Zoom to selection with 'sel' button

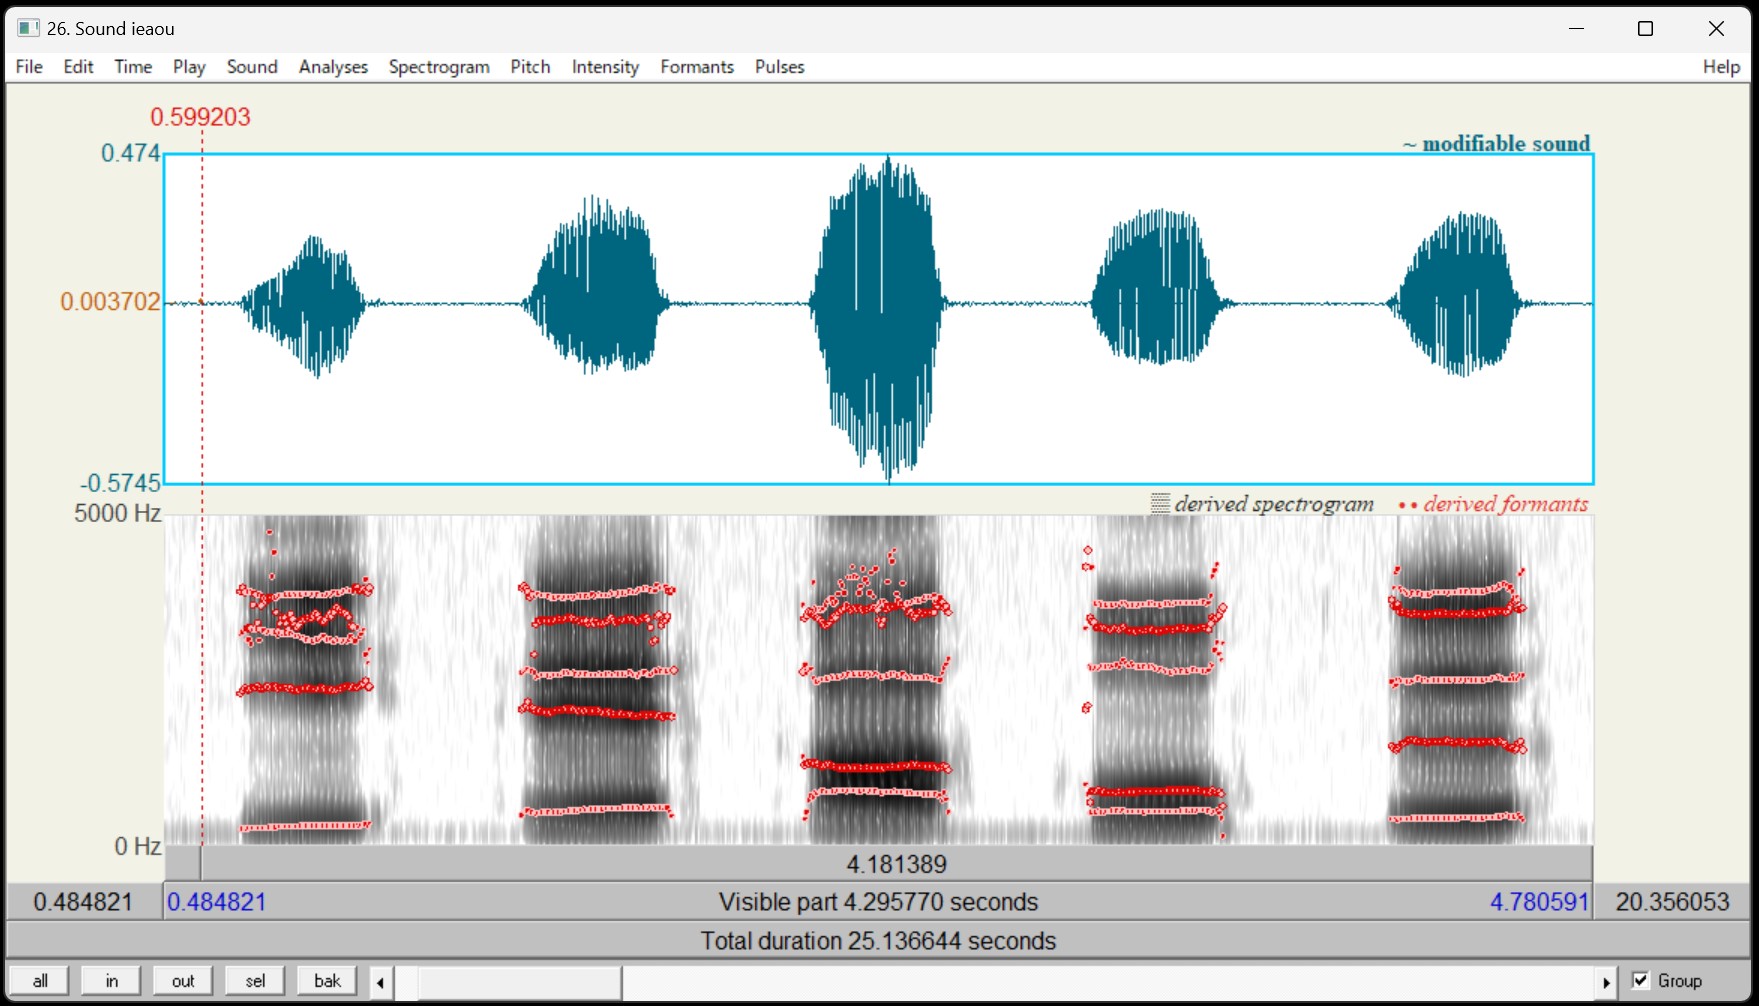(255, 981)
